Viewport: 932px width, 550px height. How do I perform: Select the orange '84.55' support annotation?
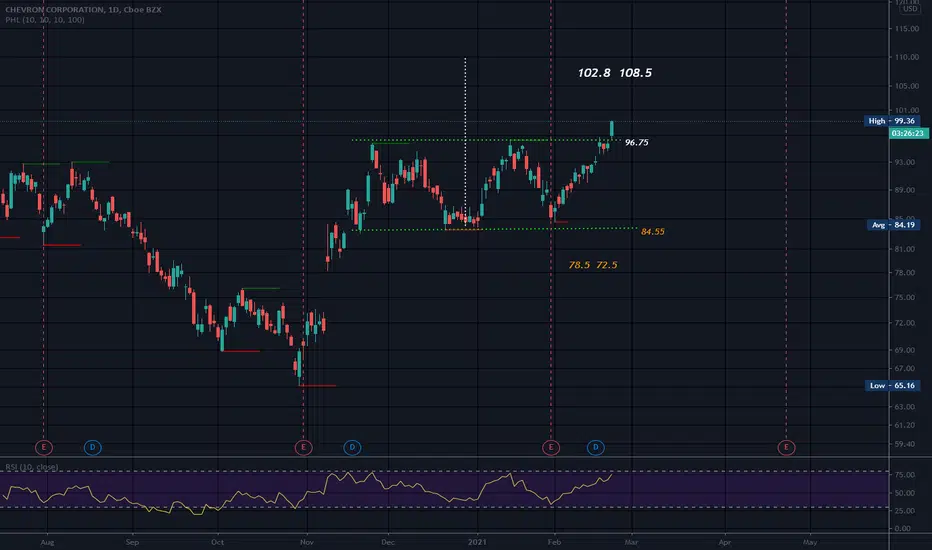coord(653,232)
